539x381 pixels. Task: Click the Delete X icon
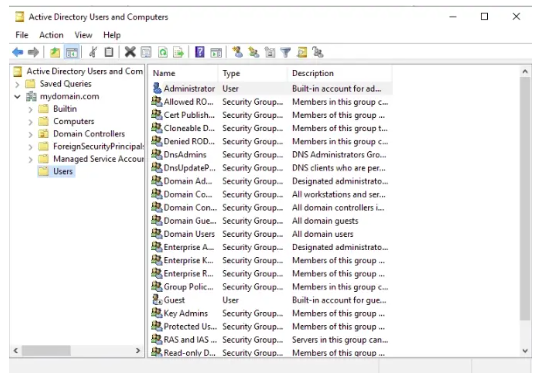[130, 52]
